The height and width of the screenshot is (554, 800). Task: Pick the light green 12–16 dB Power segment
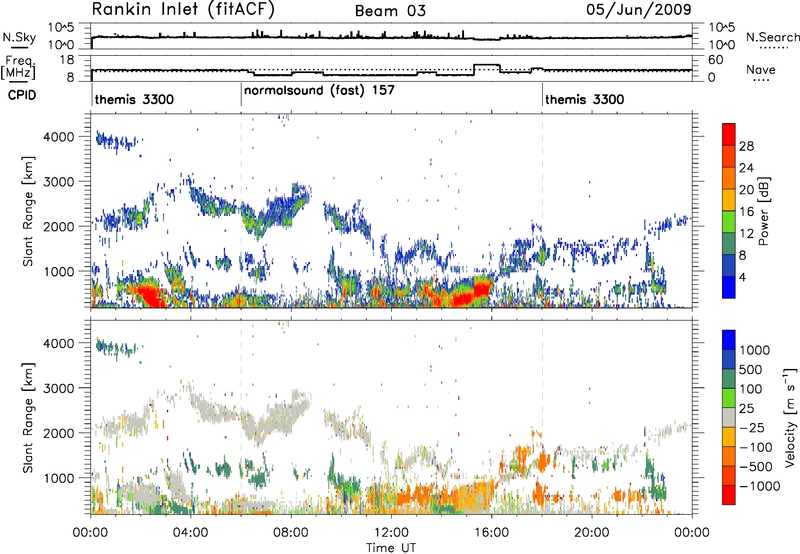729,222
